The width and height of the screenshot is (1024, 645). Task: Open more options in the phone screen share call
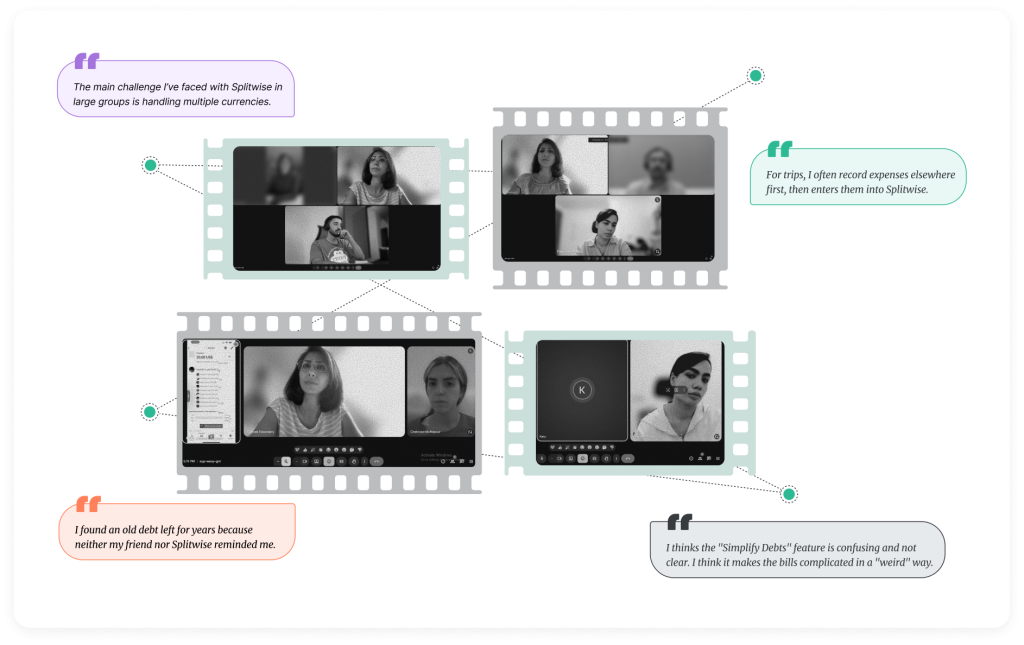tap(364, 461)
